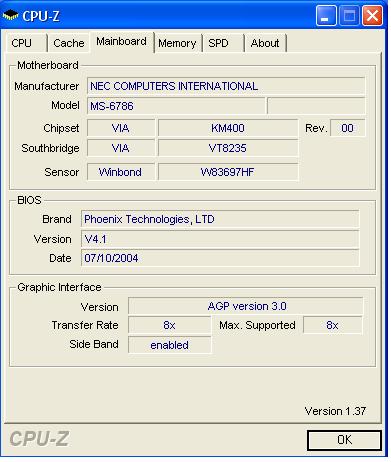Click the Motherboard group title
Screen dimensions: 391x462
coord(48,65)
